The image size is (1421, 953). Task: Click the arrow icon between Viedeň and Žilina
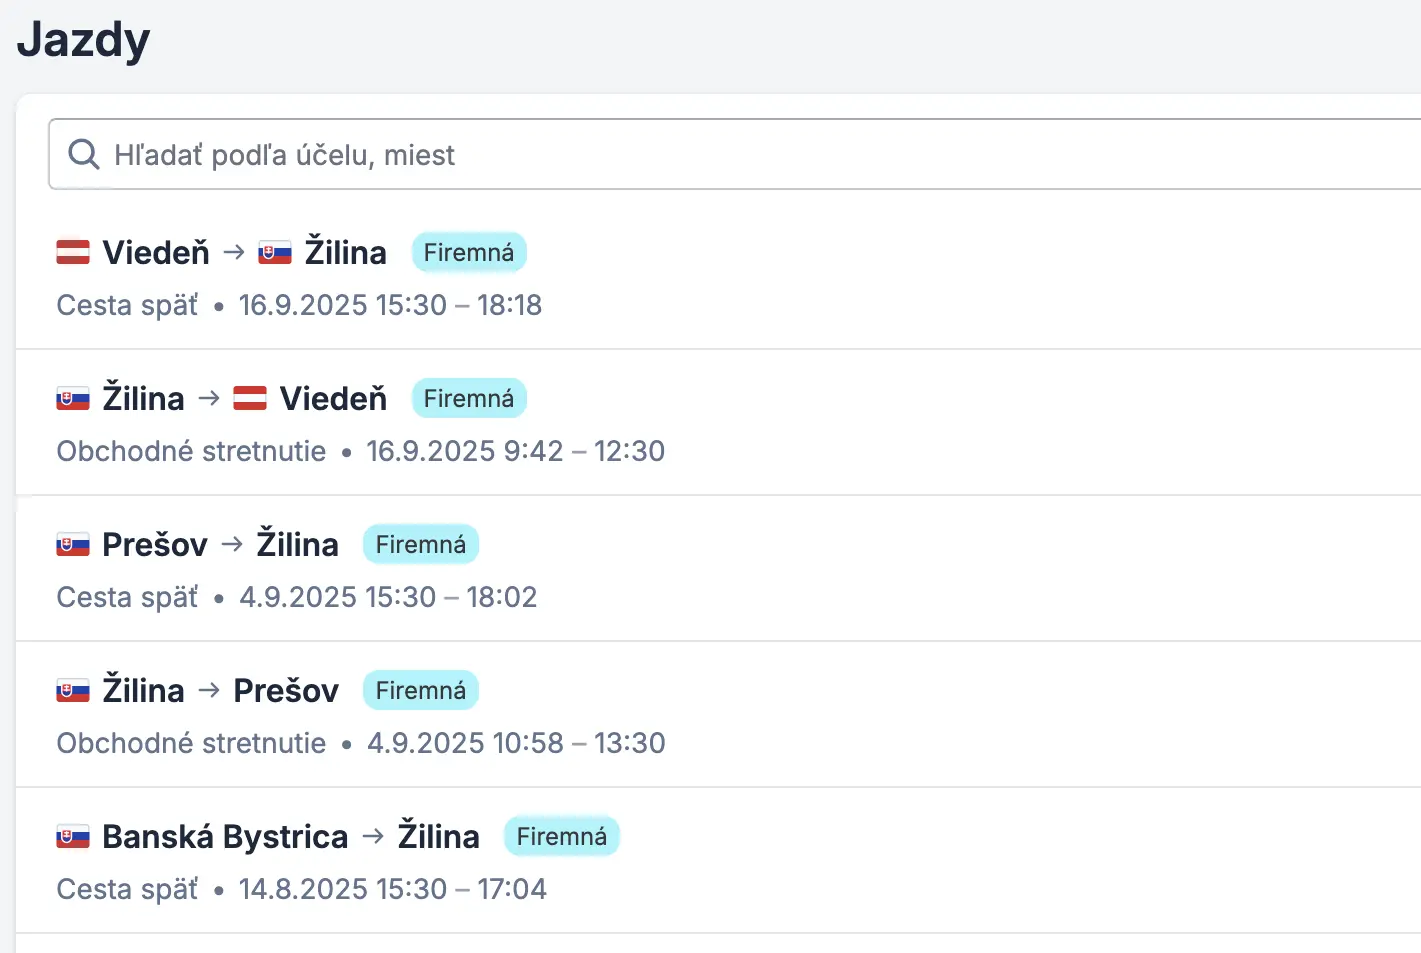coord(234,252)
